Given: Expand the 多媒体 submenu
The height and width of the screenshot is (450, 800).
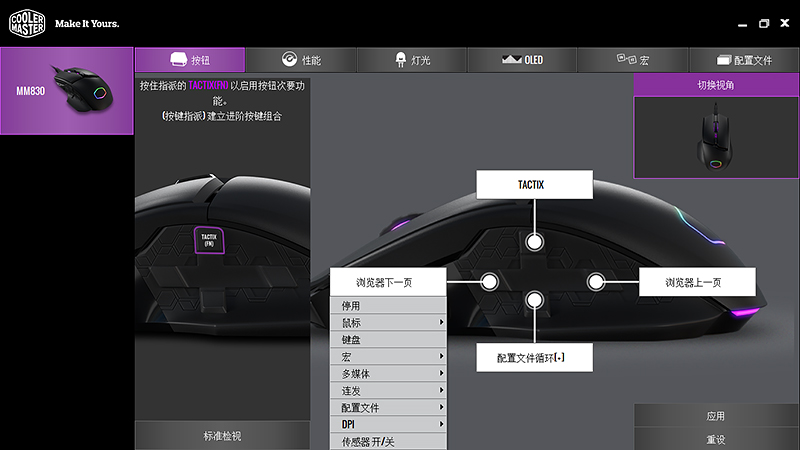Looking at the screenshot, I should click(x=388, y=373).
